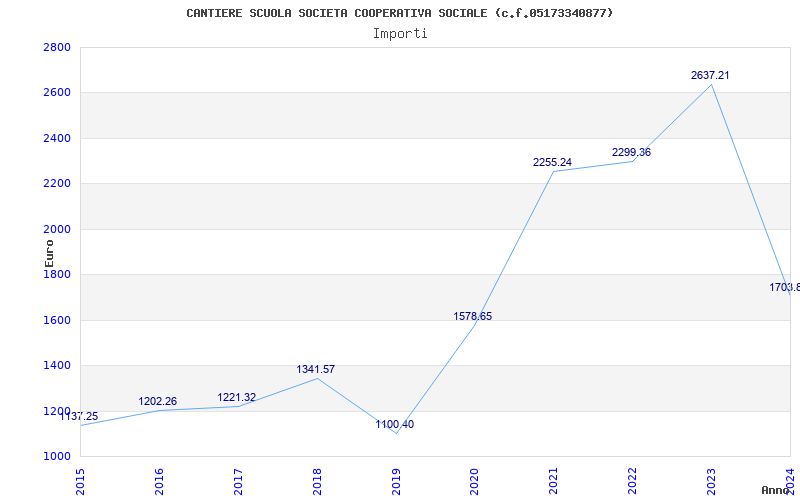Click y-axis tick 1400
Image resolution: width=800 pixels, height=500 pixels.
[57, 366]
